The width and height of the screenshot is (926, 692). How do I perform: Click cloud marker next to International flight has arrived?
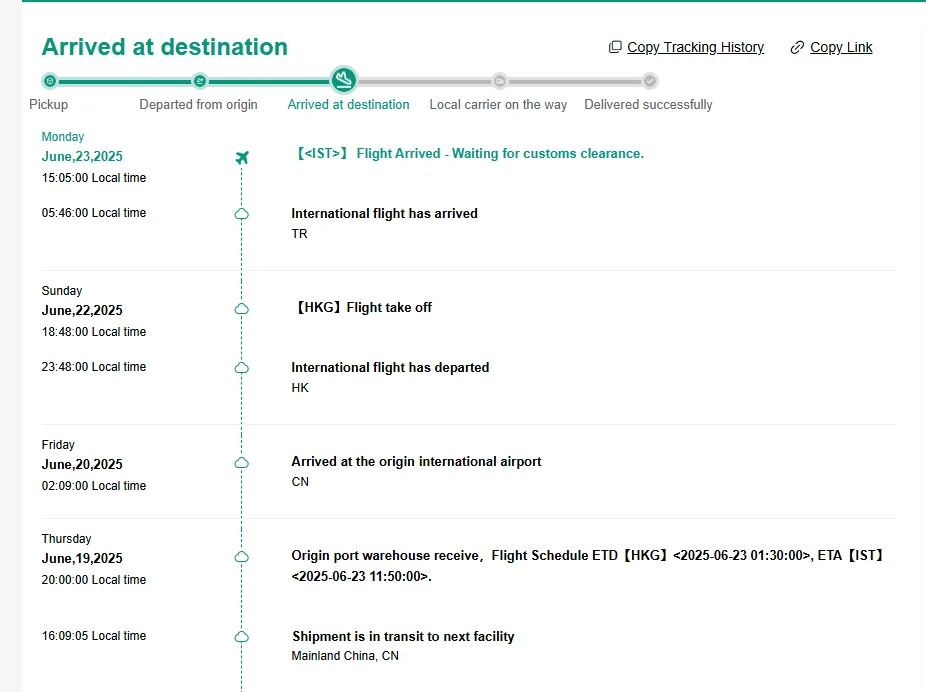click(x=241, y=214)
